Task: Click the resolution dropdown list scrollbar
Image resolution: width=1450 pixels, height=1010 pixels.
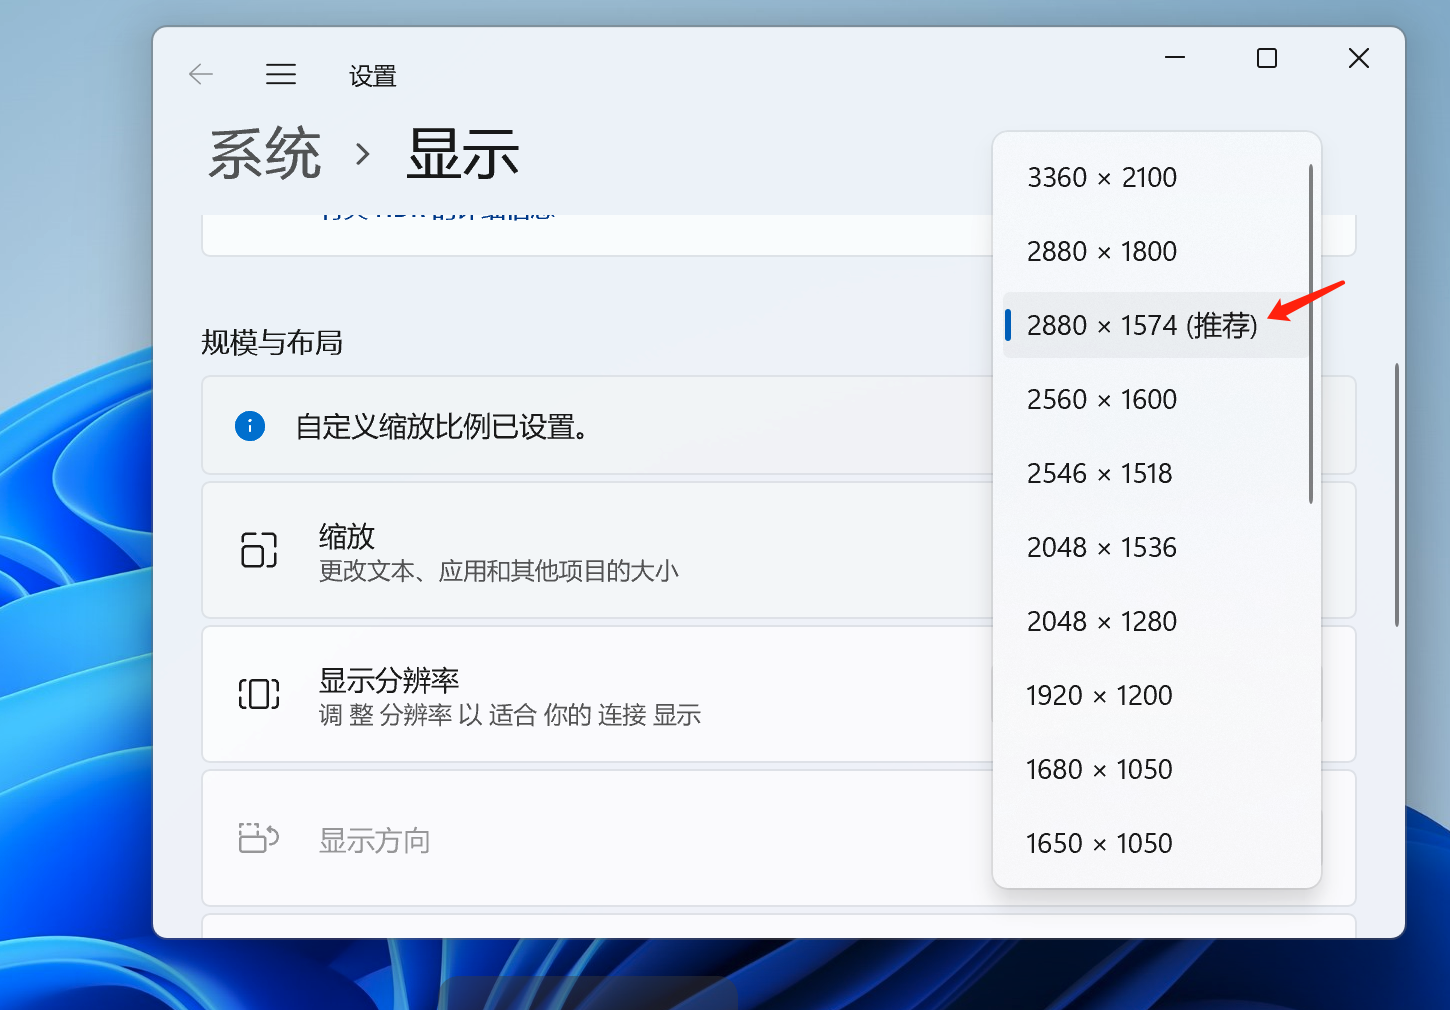Action: click(1311, 334)
